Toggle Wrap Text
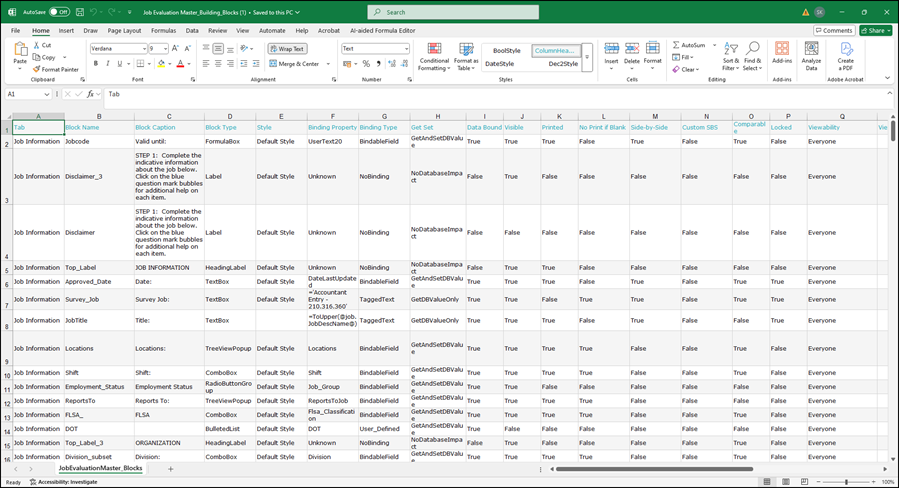Image resolution: width=899 pixels, height=488 pixels. click(x=287, y=49)
